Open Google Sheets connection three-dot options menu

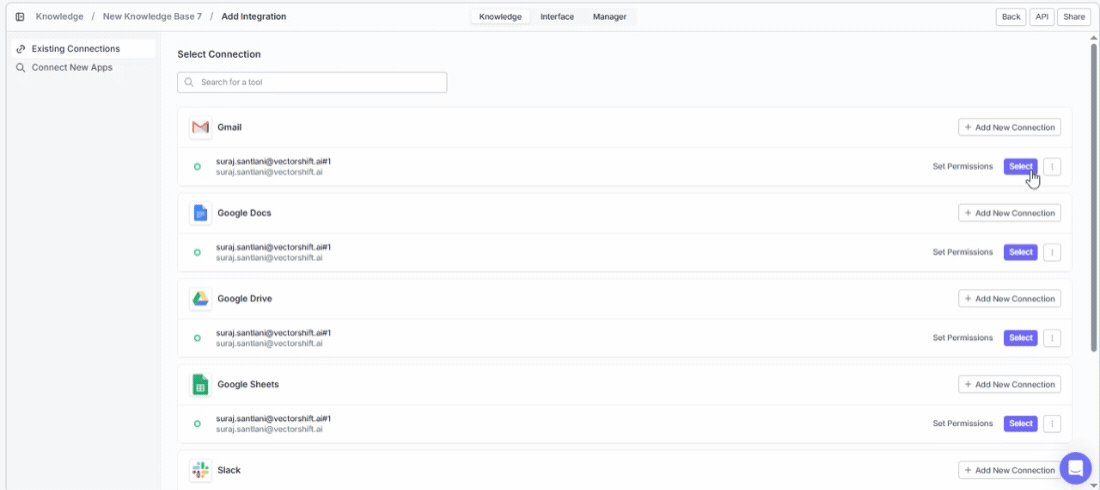click(1052, 423)
